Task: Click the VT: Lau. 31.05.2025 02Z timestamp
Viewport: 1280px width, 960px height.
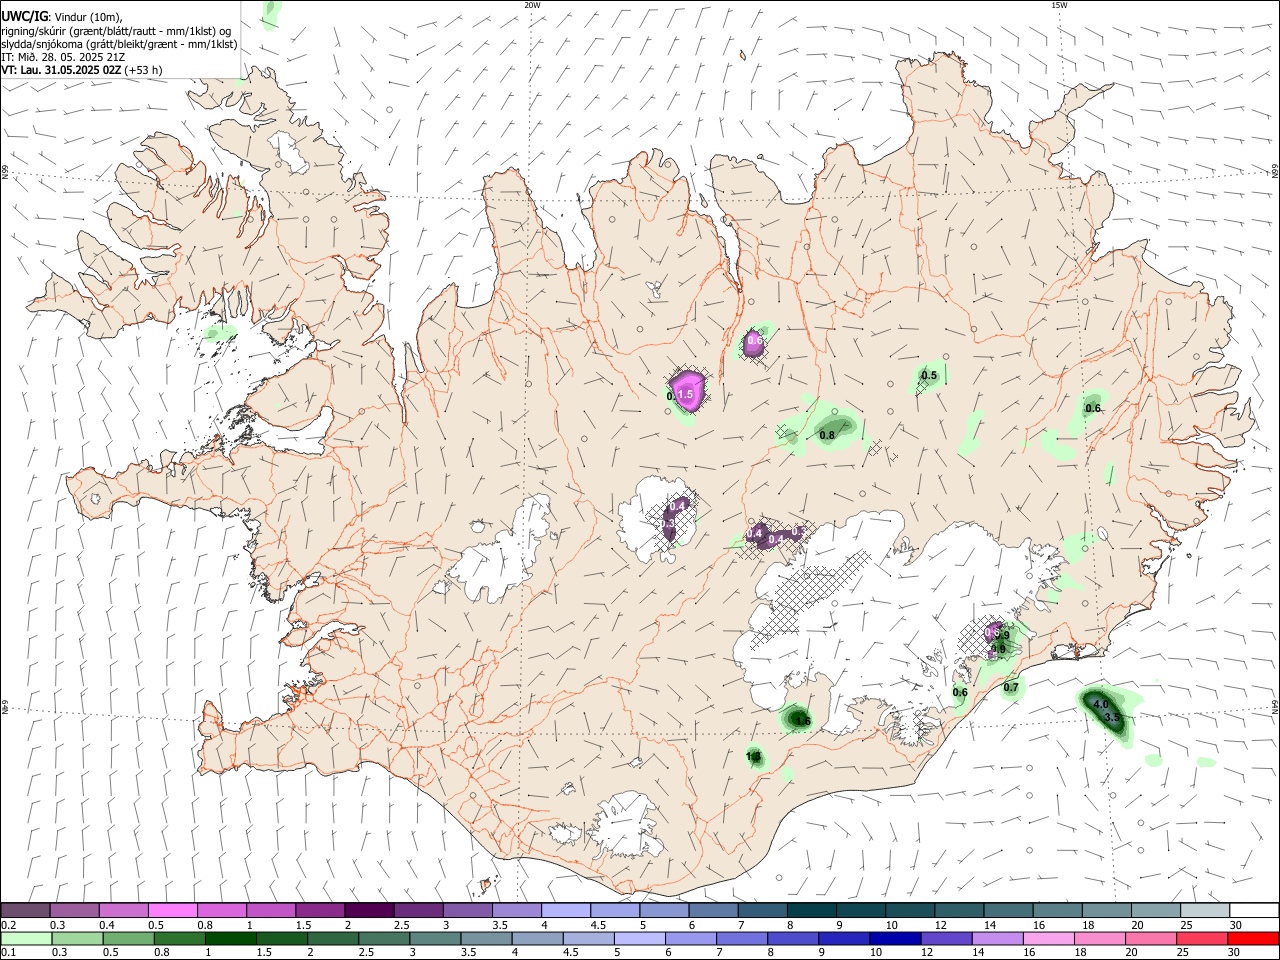Action: pos(62,70)
